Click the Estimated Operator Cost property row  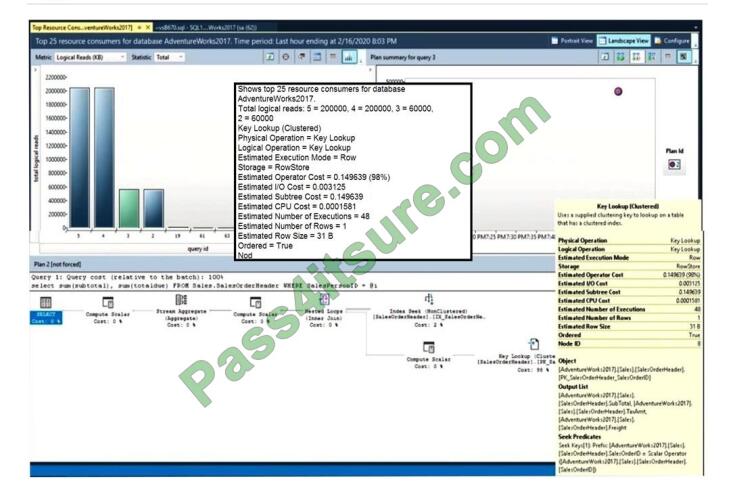click(629, 275)
